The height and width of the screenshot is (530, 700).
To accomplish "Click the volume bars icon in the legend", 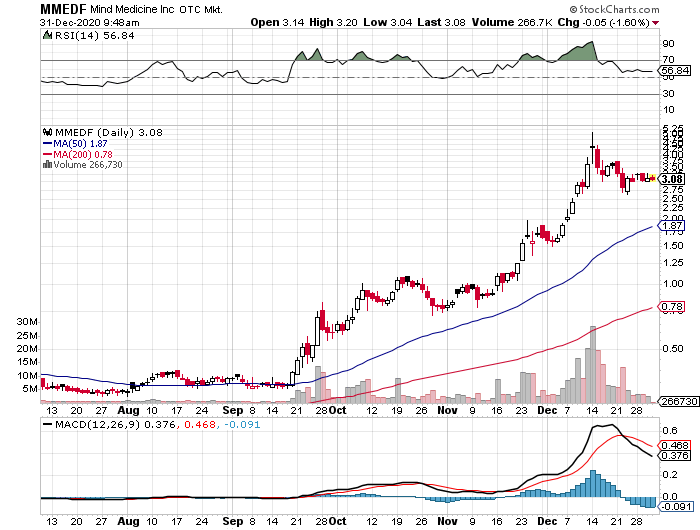I will 47,164.
